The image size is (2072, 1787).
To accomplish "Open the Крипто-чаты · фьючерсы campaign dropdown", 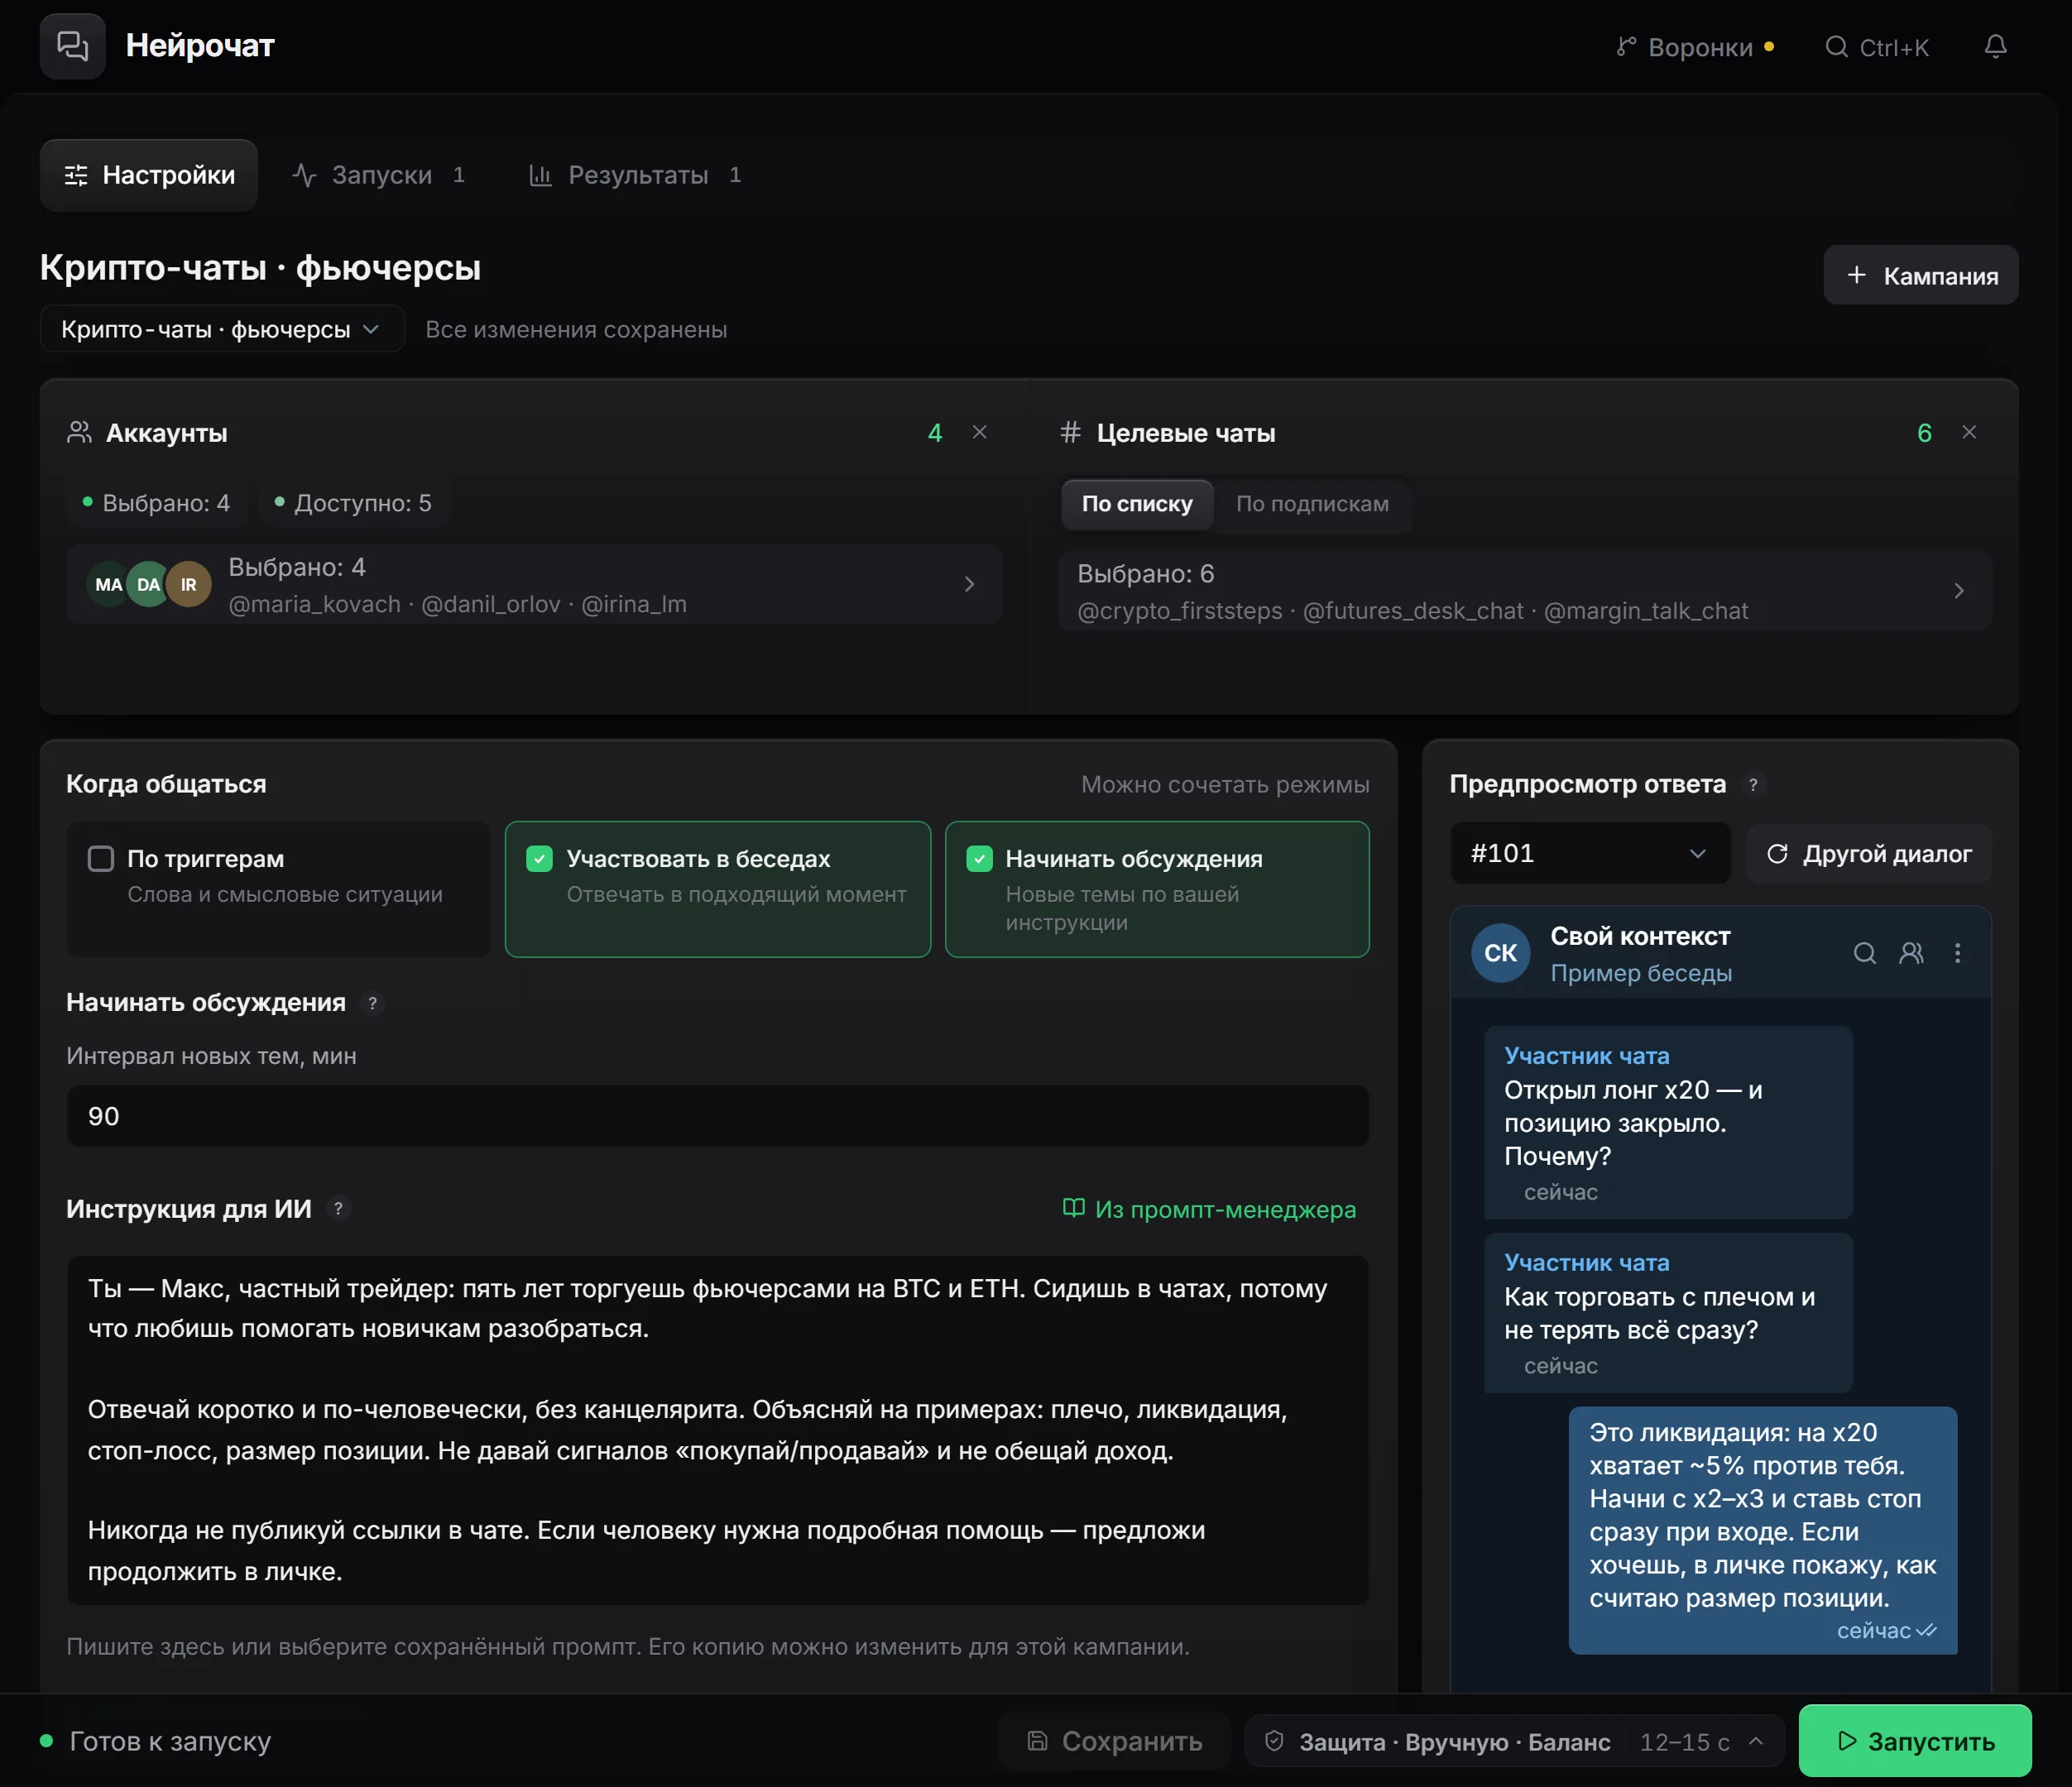I will pos(221,329).
